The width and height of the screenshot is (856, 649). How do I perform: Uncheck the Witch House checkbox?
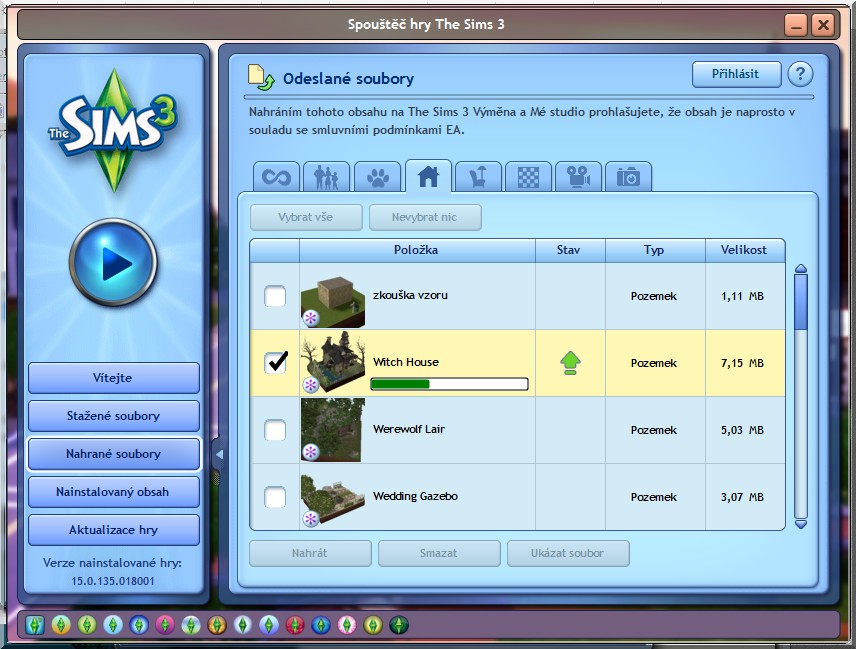click(275, 362)
